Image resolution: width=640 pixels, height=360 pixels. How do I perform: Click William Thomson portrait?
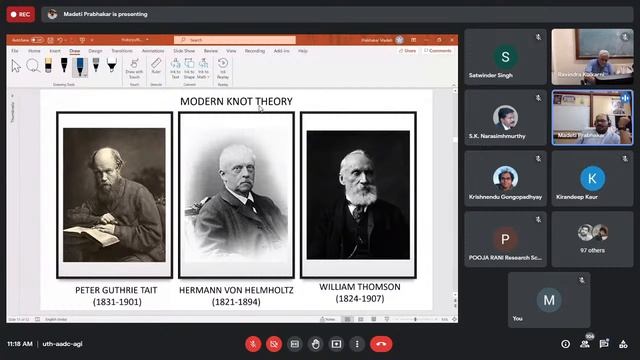pyautogui.click(x=358, y=195)
